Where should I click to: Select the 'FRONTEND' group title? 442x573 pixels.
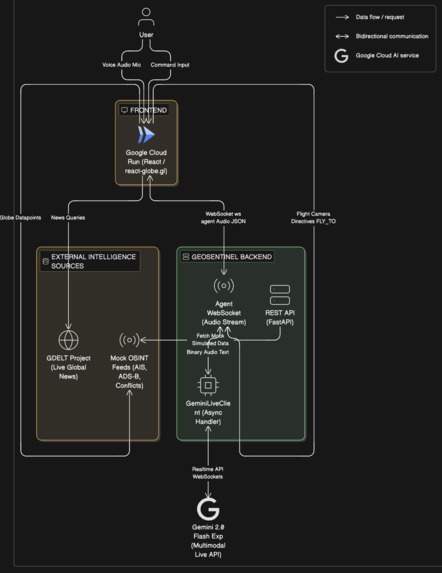[x=148, y=110]
